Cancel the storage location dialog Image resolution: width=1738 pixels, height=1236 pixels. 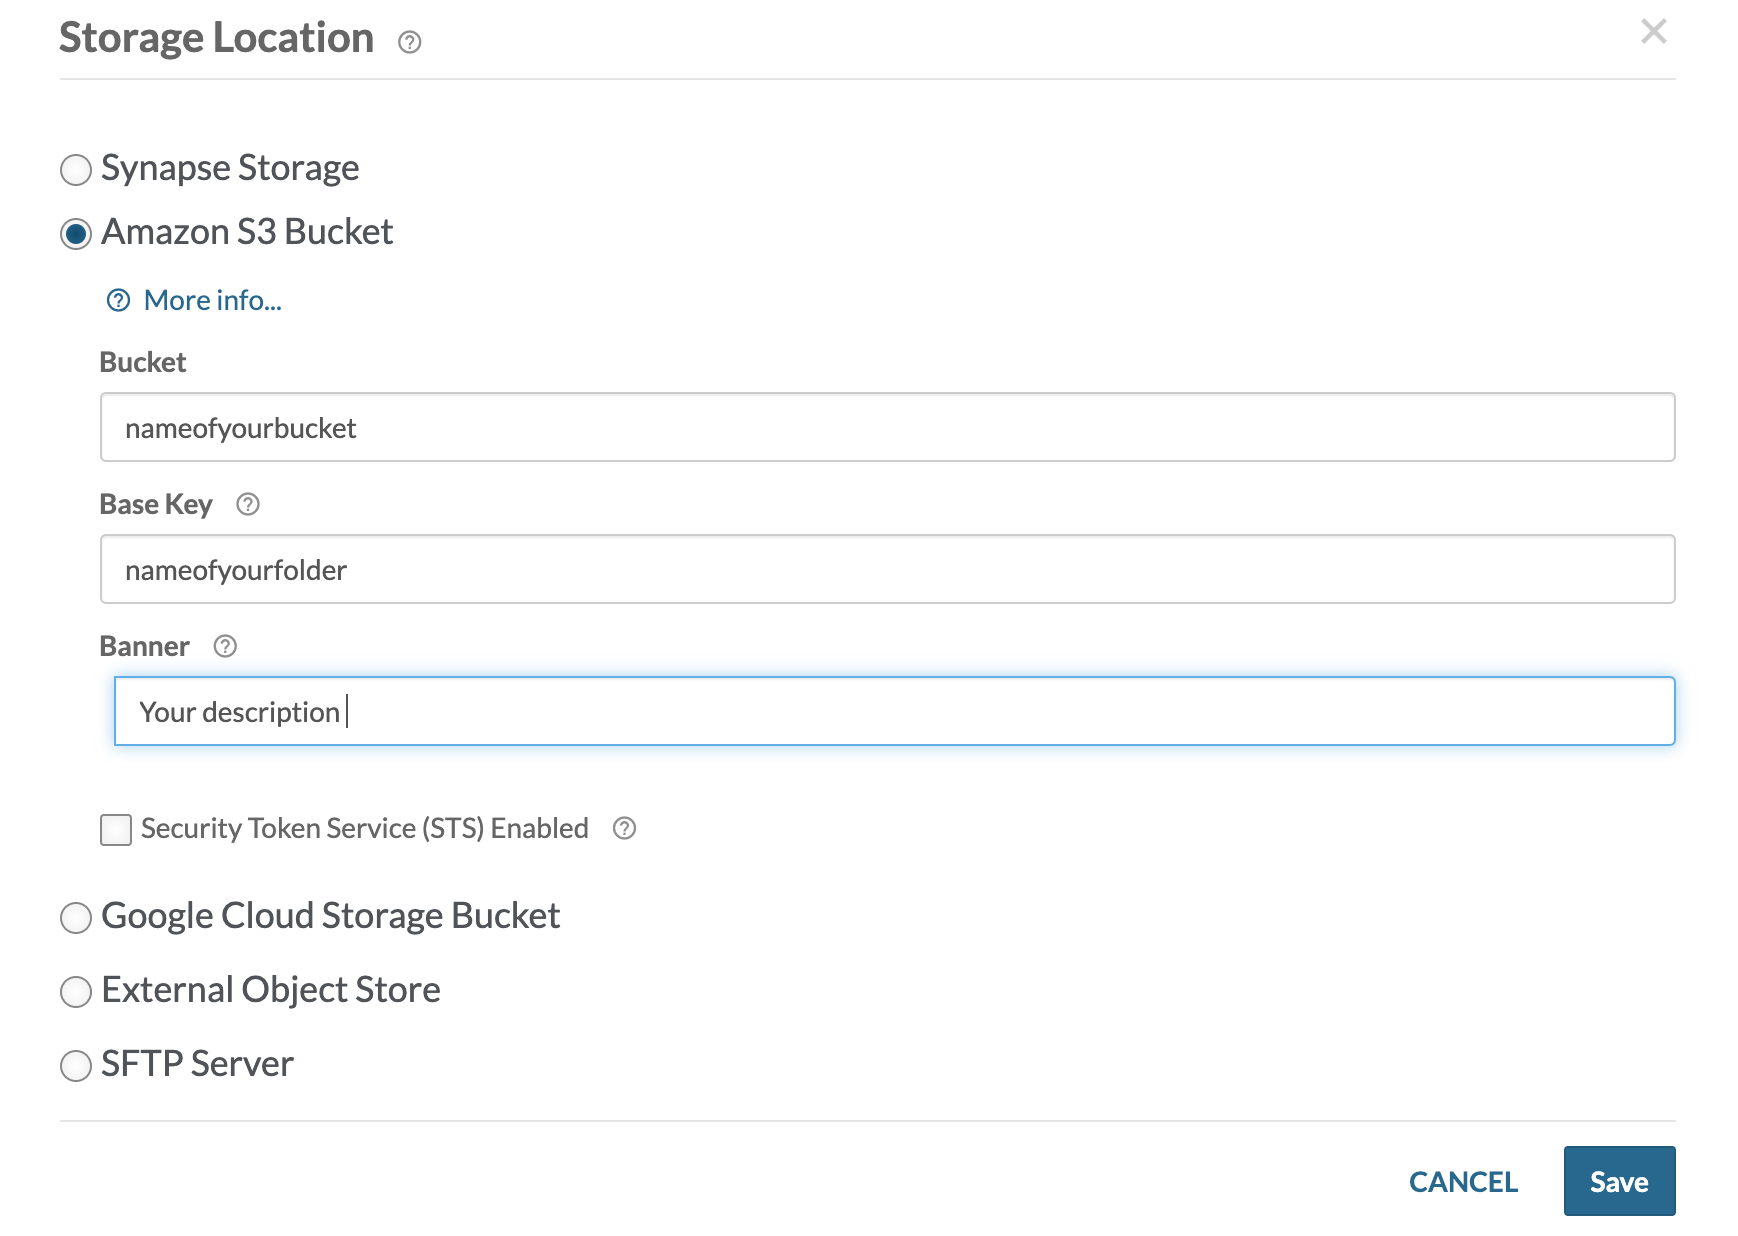[x=1463, y=1181]
